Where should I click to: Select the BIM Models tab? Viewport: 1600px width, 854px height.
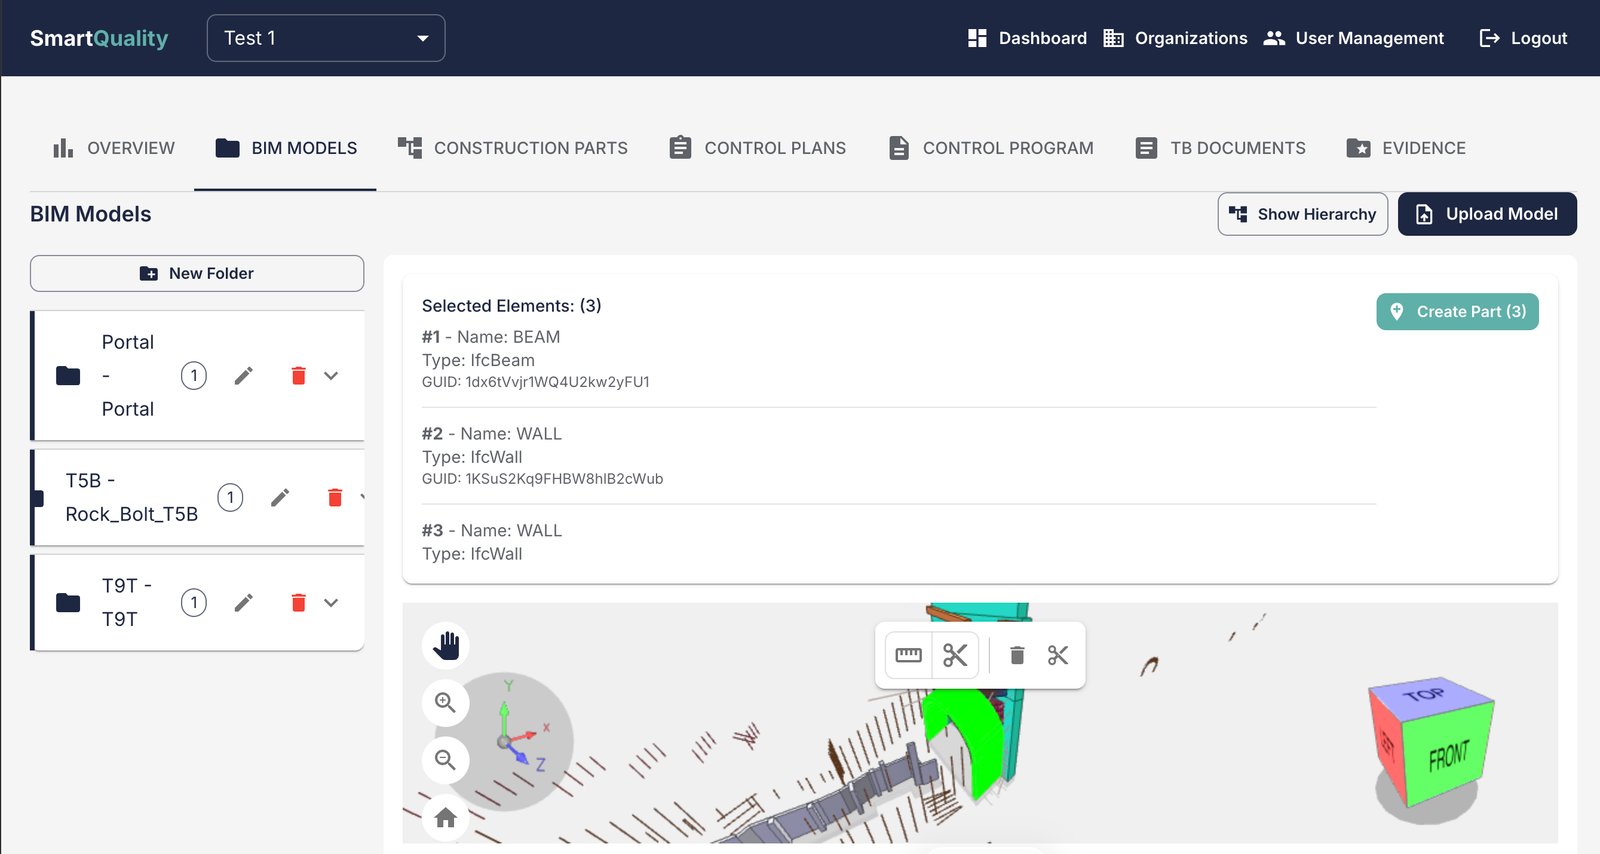[285, 148]
